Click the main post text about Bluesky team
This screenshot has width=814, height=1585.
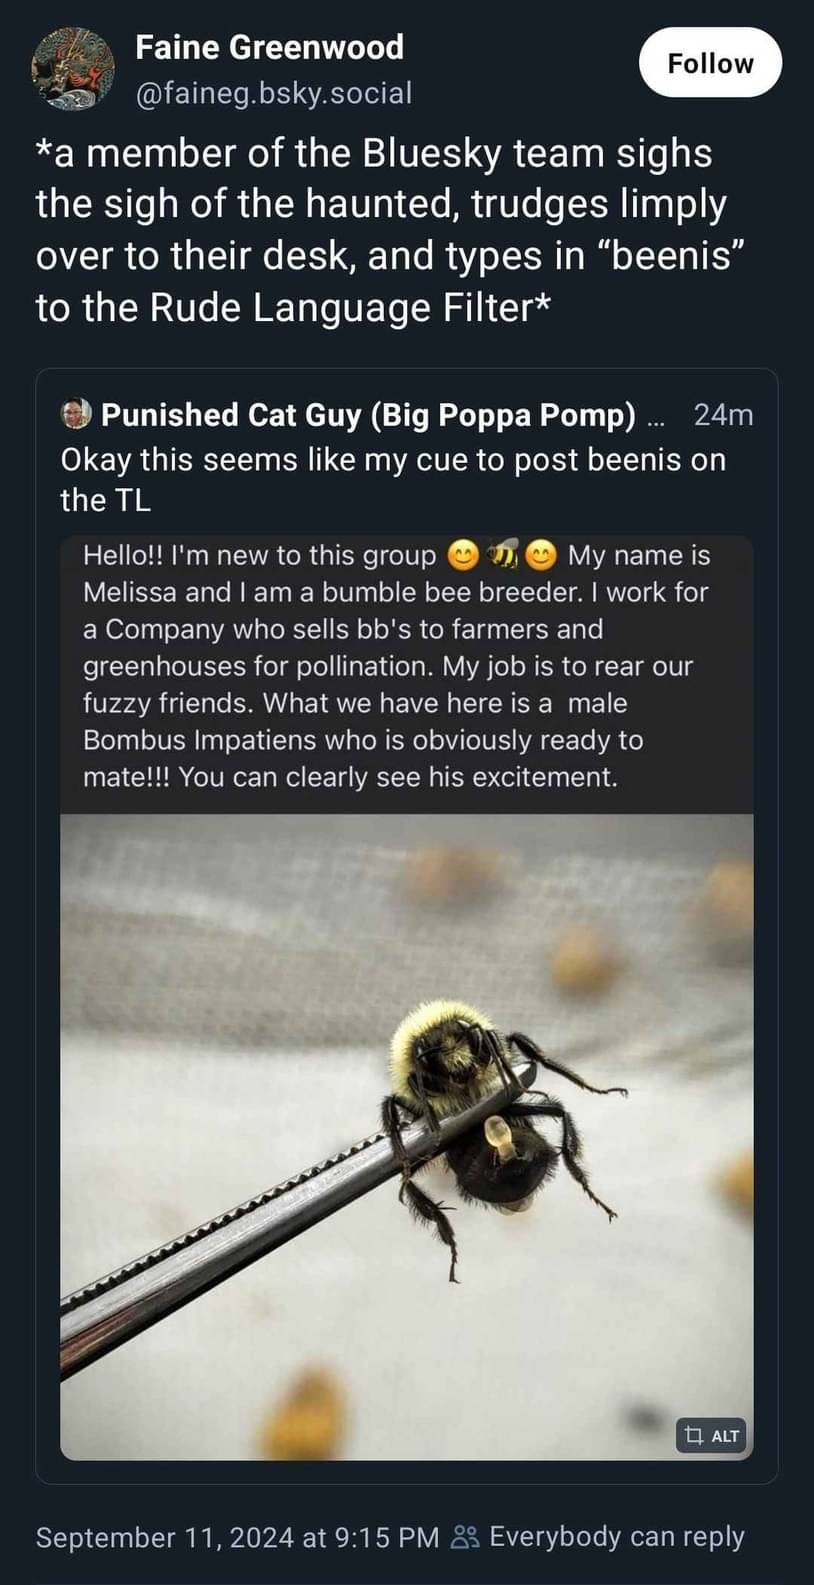point(390,230)
